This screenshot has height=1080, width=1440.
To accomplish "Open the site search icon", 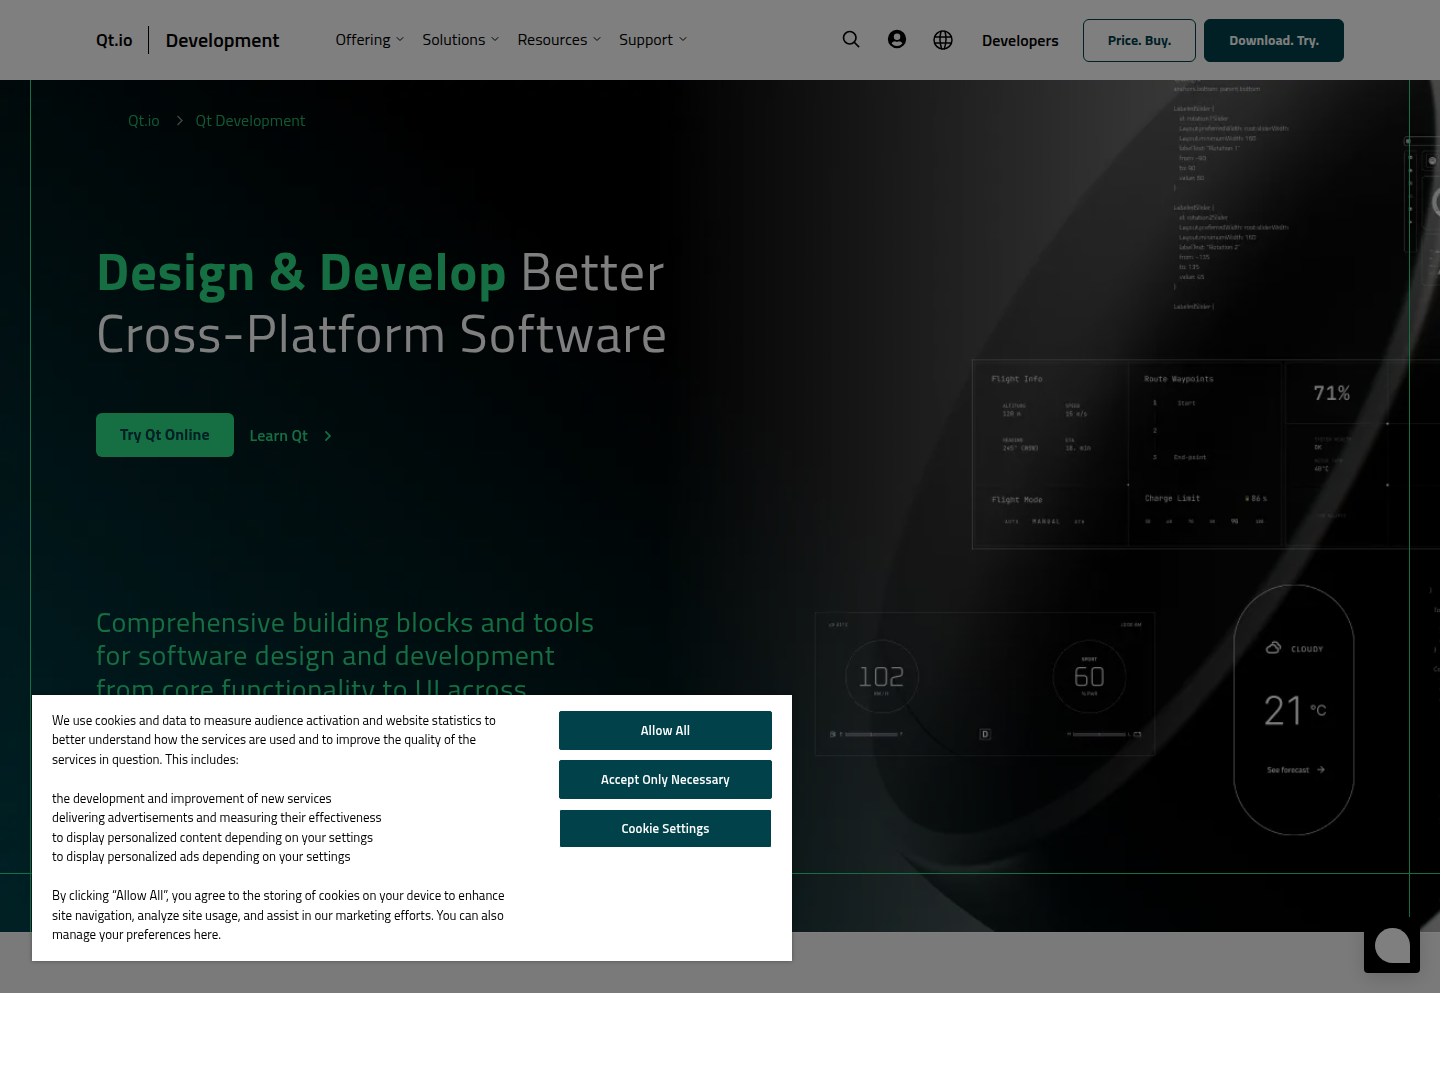I will (x=851, y=40).
